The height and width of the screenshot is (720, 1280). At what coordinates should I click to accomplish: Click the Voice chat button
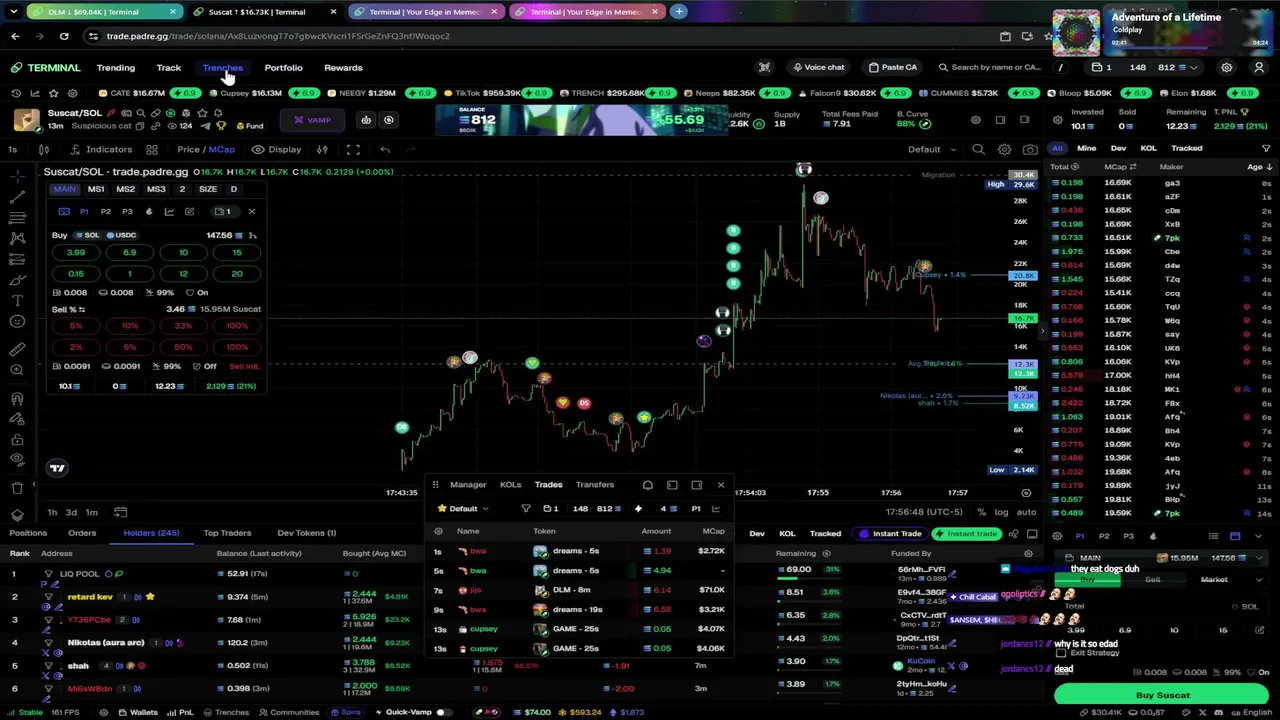pos(819,67)
